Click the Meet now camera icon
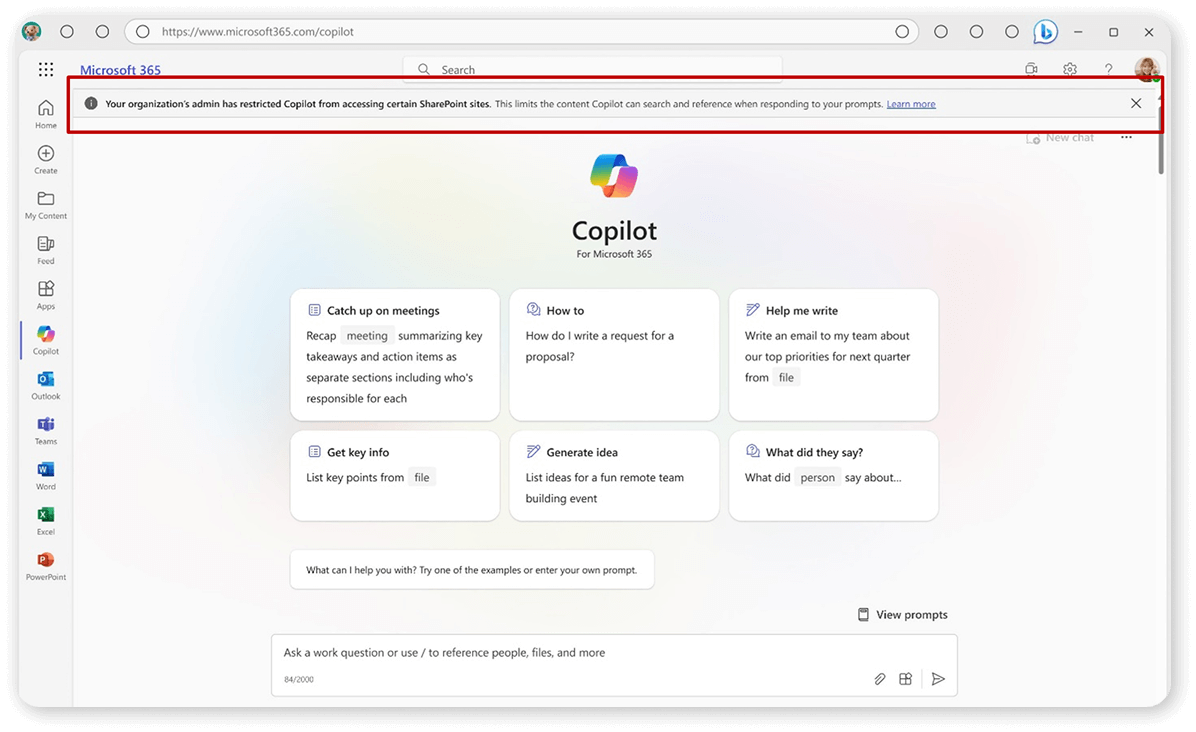 click(x=1031, y=69)
